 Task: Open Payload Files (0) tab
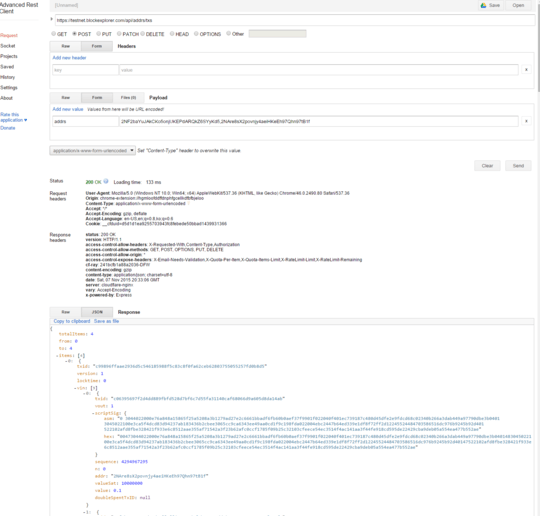point(128,97)
